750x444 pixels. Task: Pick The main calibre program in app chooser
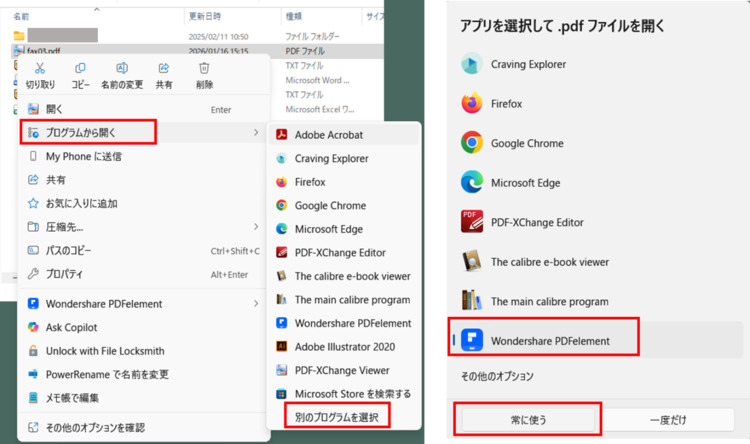click(596, 301)
